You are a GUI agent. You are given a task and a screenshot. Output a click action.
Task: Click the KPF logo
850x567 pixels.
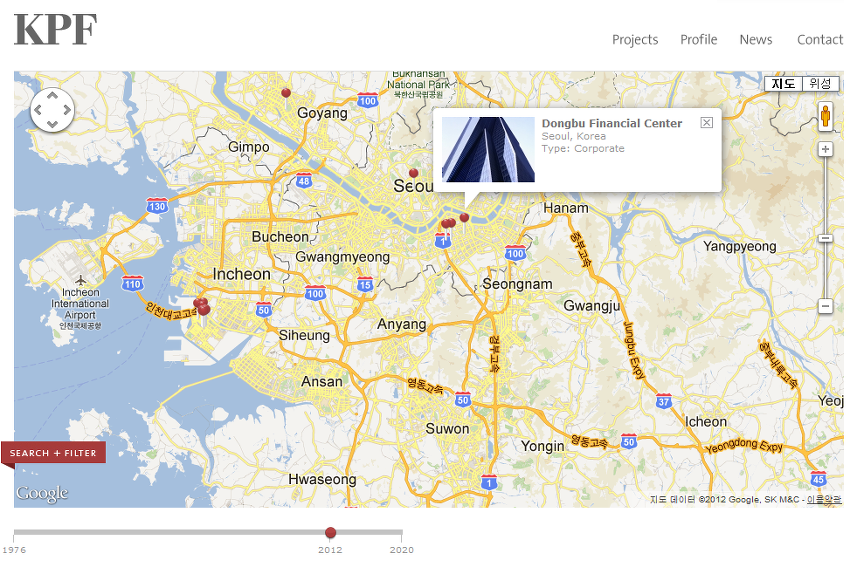[x=55, y=30]
